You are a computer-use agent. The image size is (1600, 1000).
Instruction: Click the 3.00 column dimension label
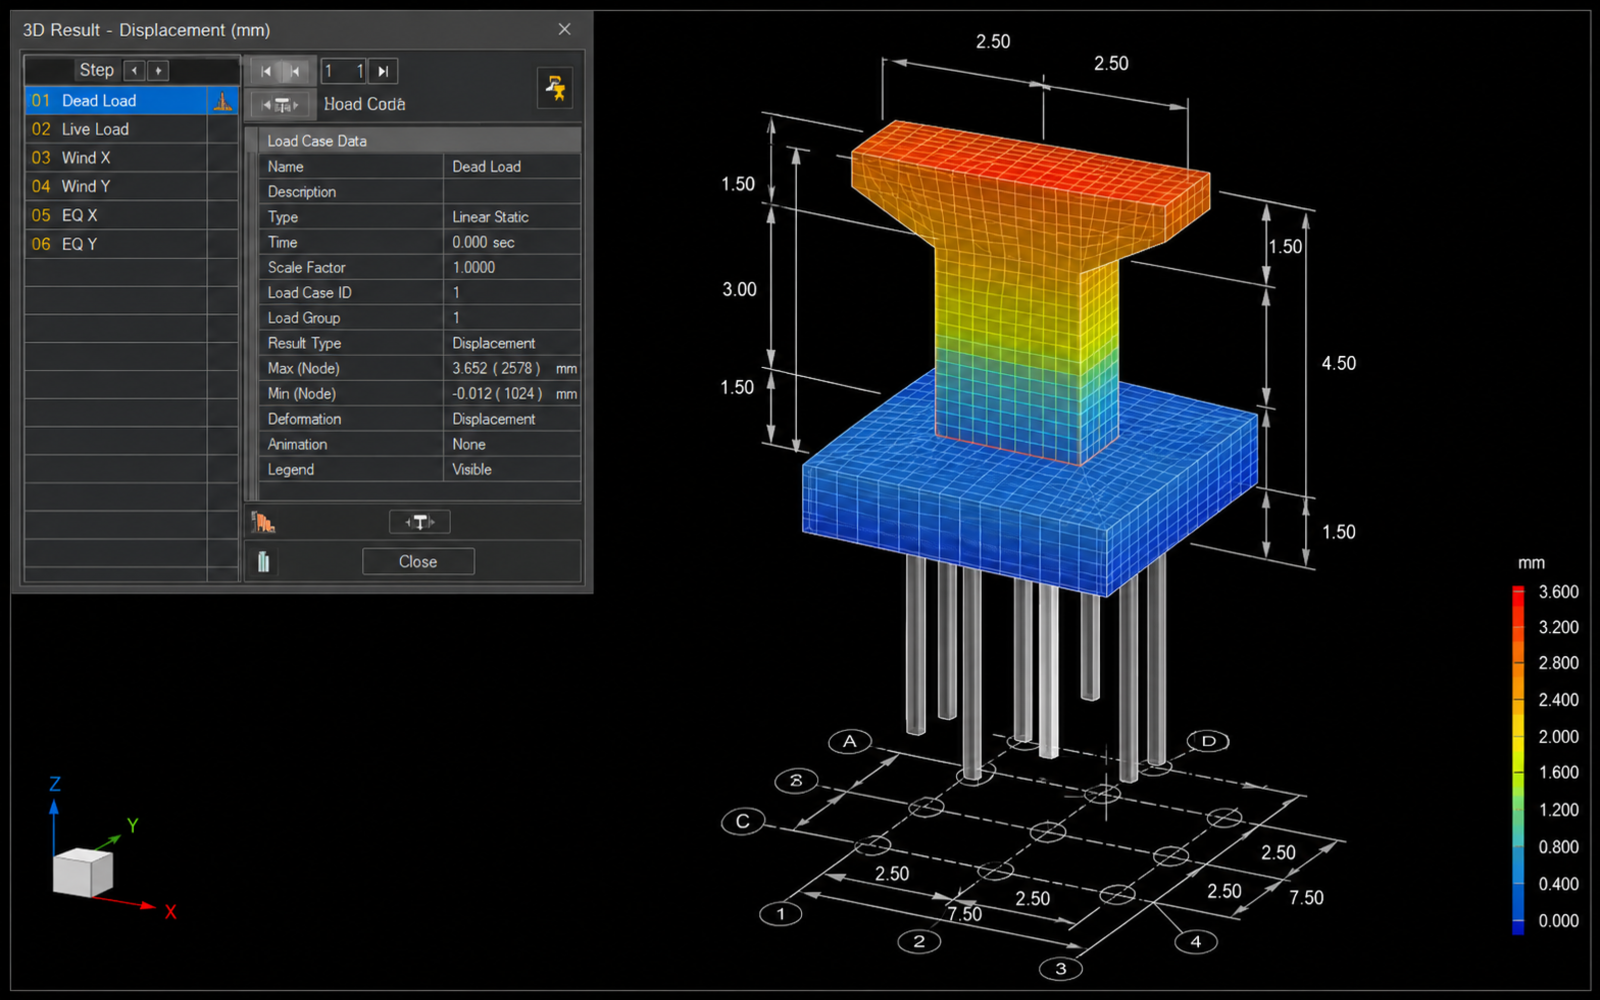(740, 289)
